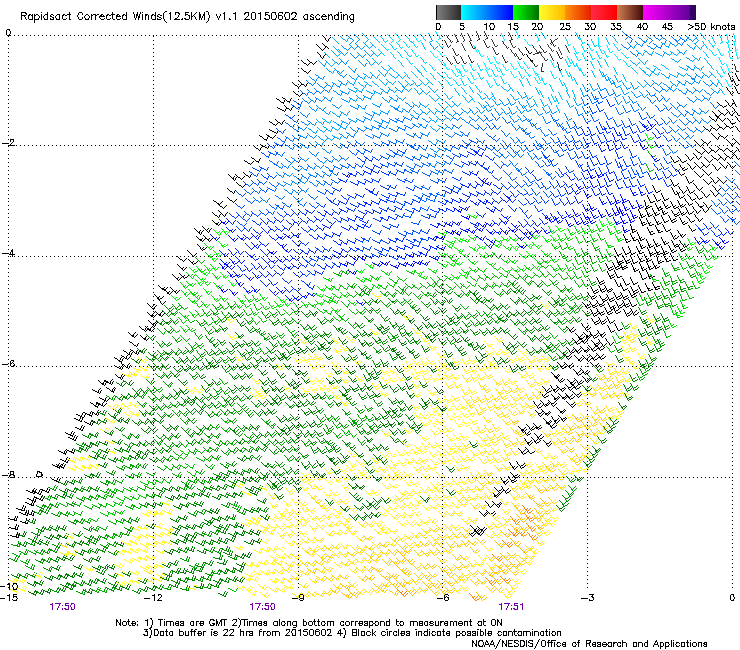Click the NOAA/NESDIS credit text
The height and width of the screenshot is (650, 740).
[589, 643]
